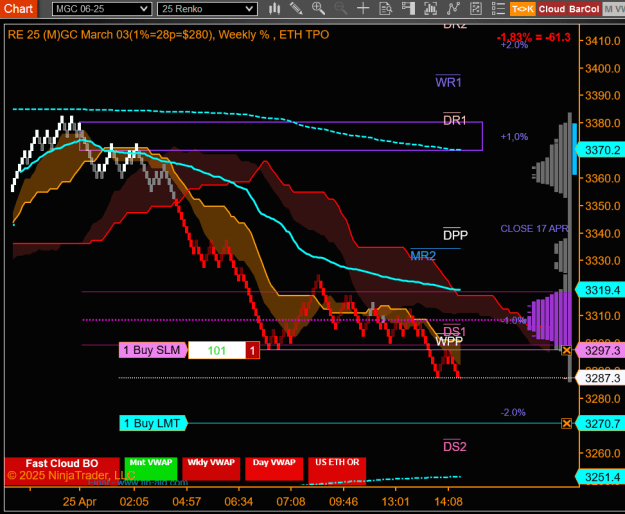625x514 pixels.
Task: Click the 3370.2 price marker
Action: [x=600, y=150]
